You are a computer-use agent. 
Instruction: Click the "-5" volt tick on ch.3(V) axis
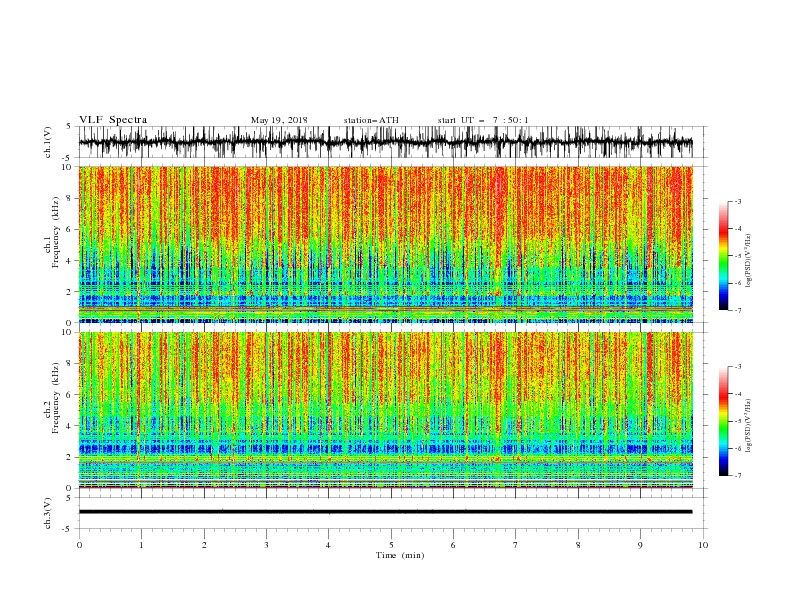[x=68, y=529]
